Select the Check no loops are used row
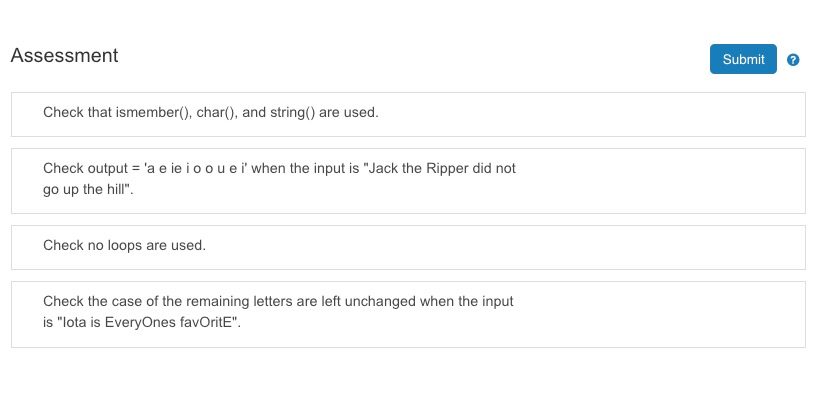This screenshot has width=816, height=419. (x=409, y=248)
